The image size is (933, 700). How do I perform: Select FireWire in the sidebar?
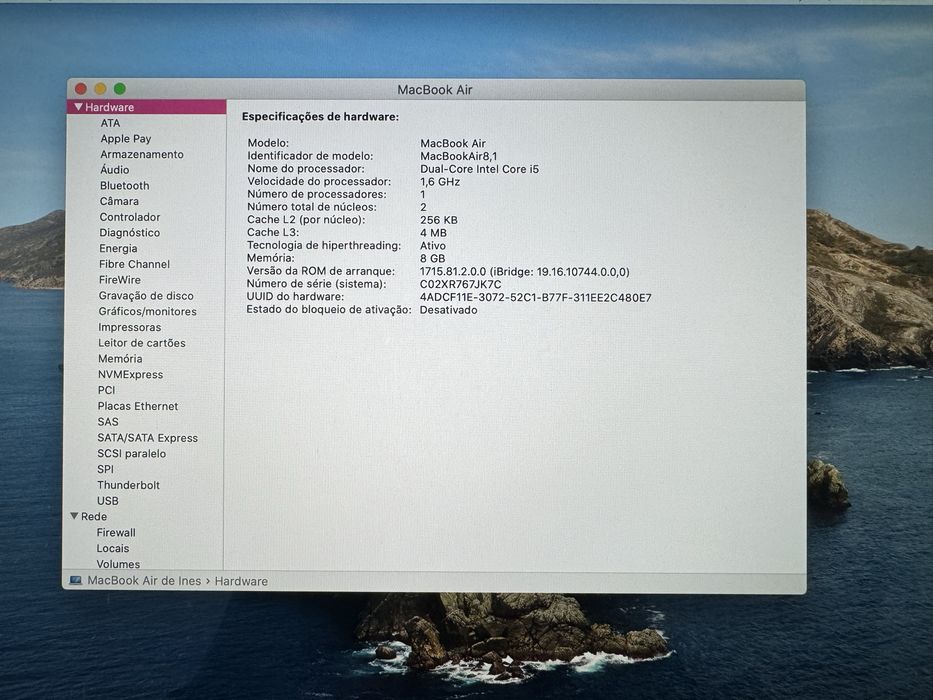point(120,280)
